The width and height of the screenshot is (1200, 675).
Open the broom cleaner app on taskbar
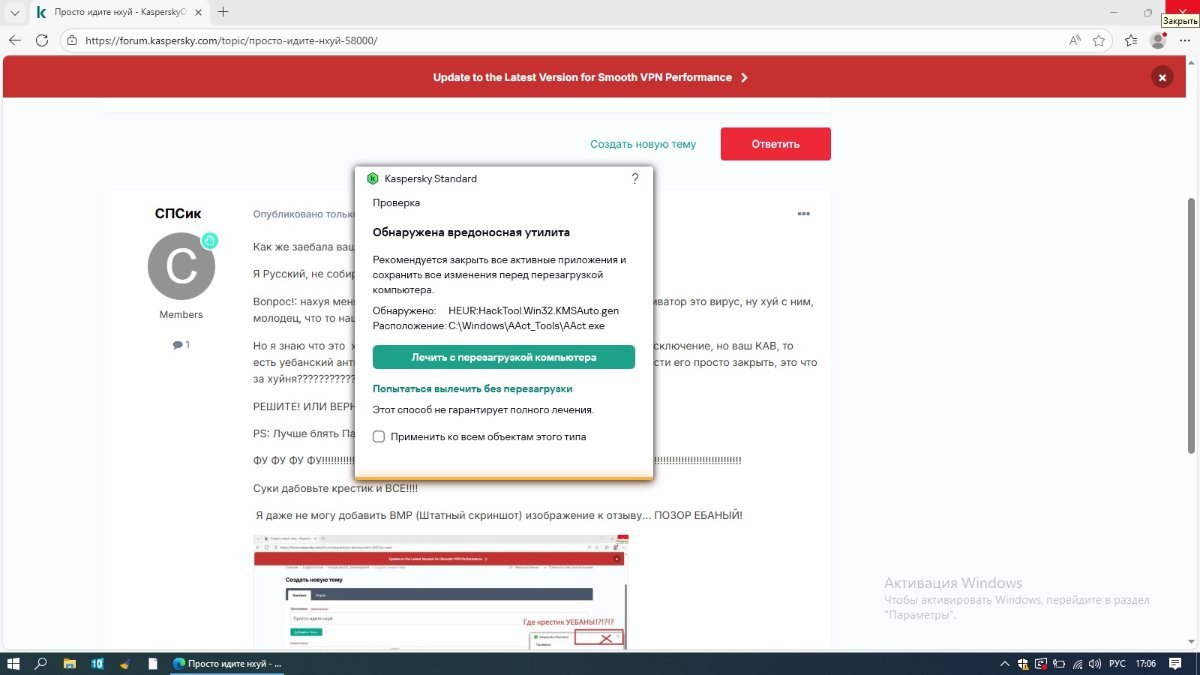[125, 663]
